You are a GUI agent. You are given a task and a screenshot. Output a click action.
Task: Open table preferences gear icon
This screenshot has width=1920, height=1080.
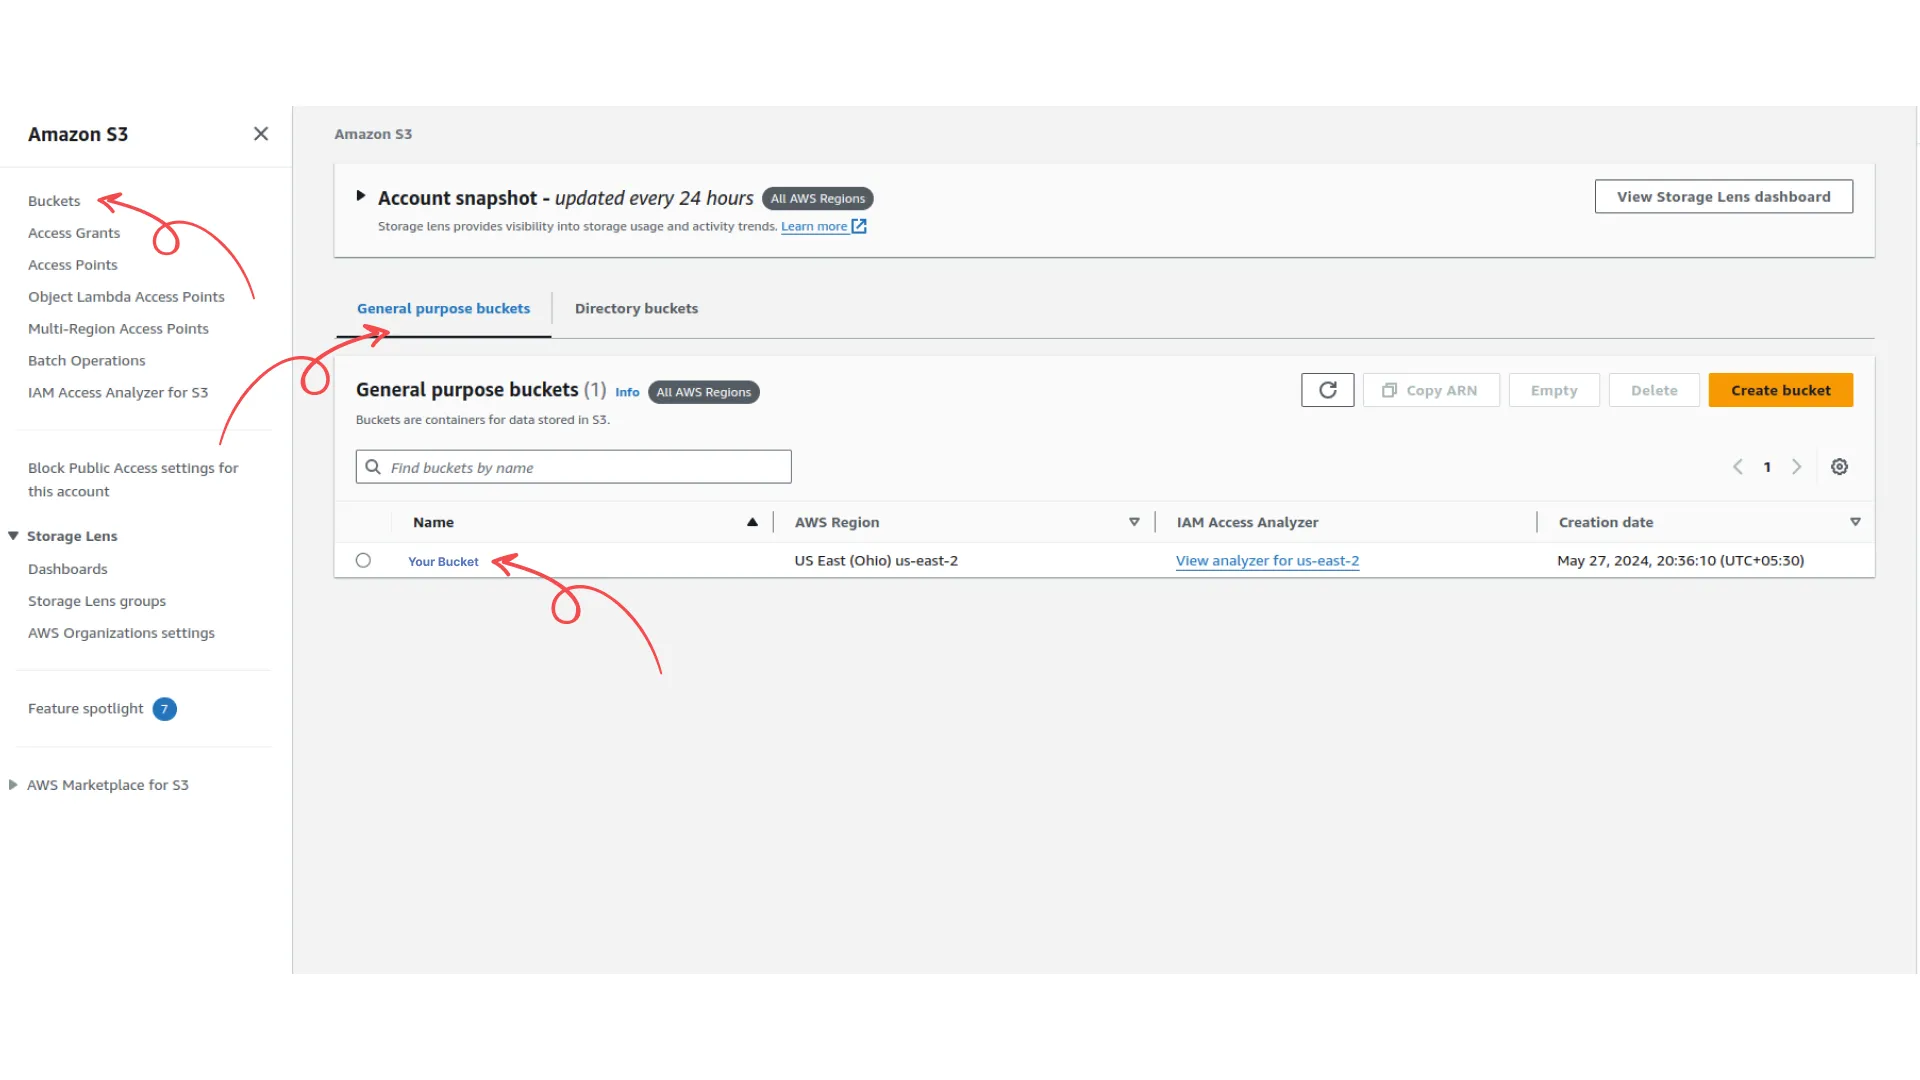click(1839, 467)
